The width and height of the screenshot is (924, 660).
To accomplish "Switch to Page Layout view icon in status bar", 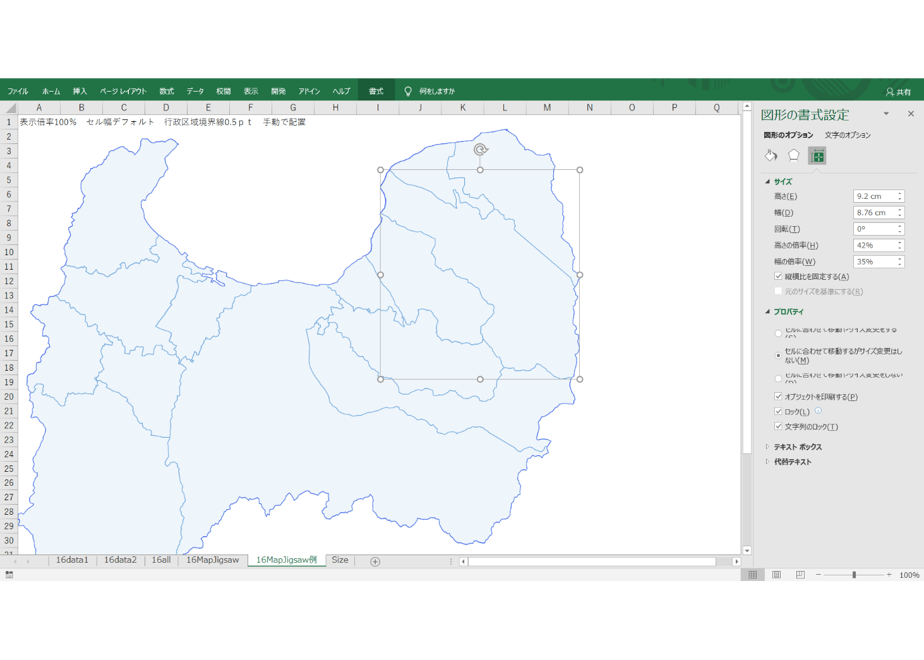I will pyautogui.click(x=777, y=575).
